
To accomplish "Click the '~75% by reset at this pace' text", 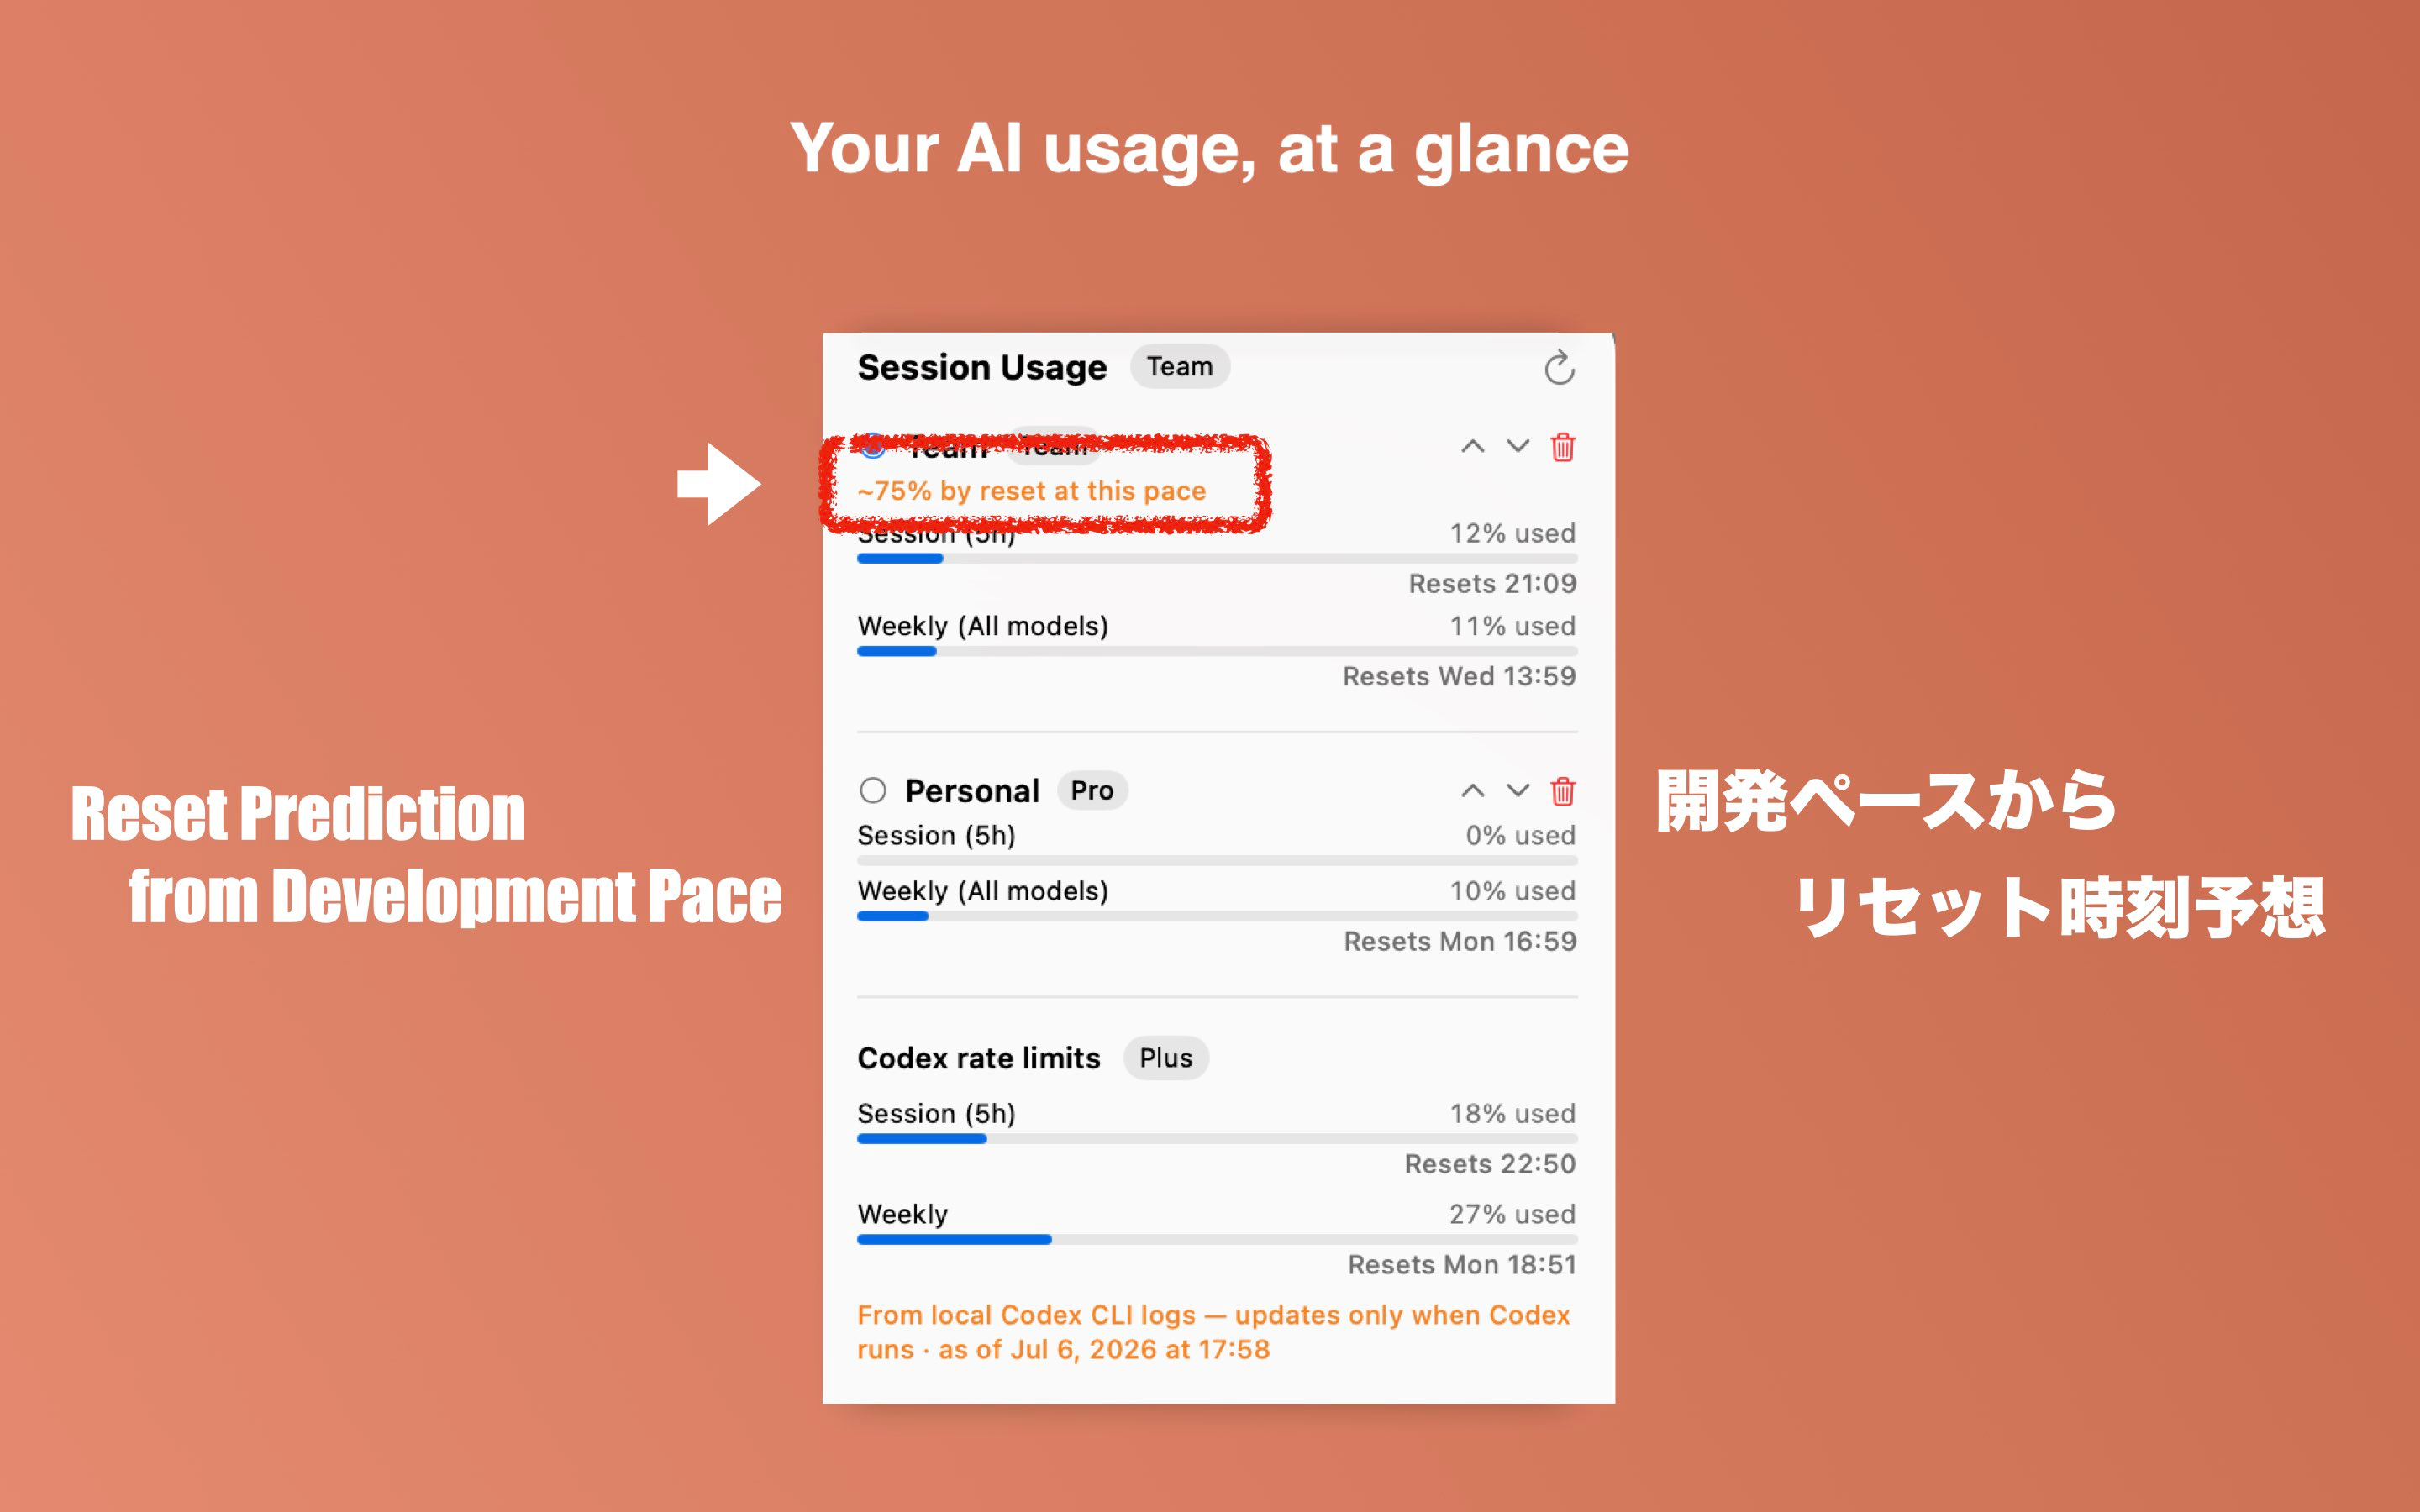I will point(1032,491).
